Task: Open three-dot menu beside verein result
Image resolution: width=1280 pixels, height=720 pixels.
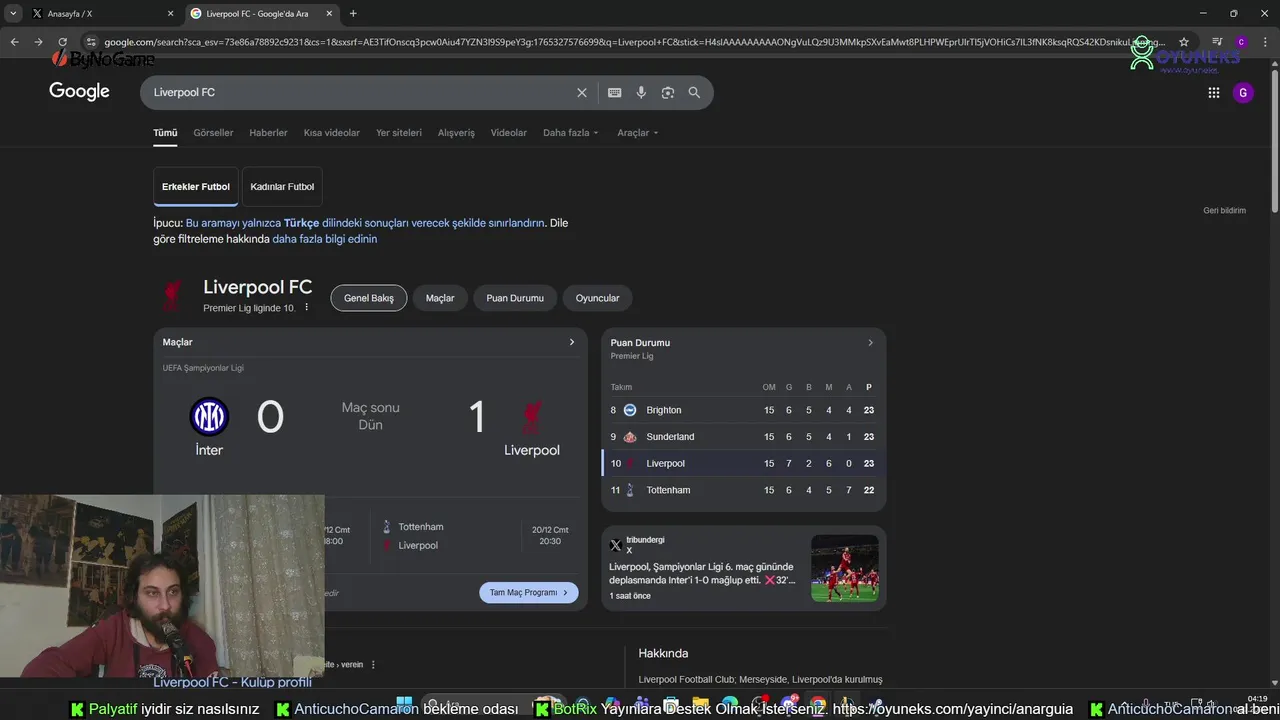Action: pyautogui.click(x=373, y=664)
